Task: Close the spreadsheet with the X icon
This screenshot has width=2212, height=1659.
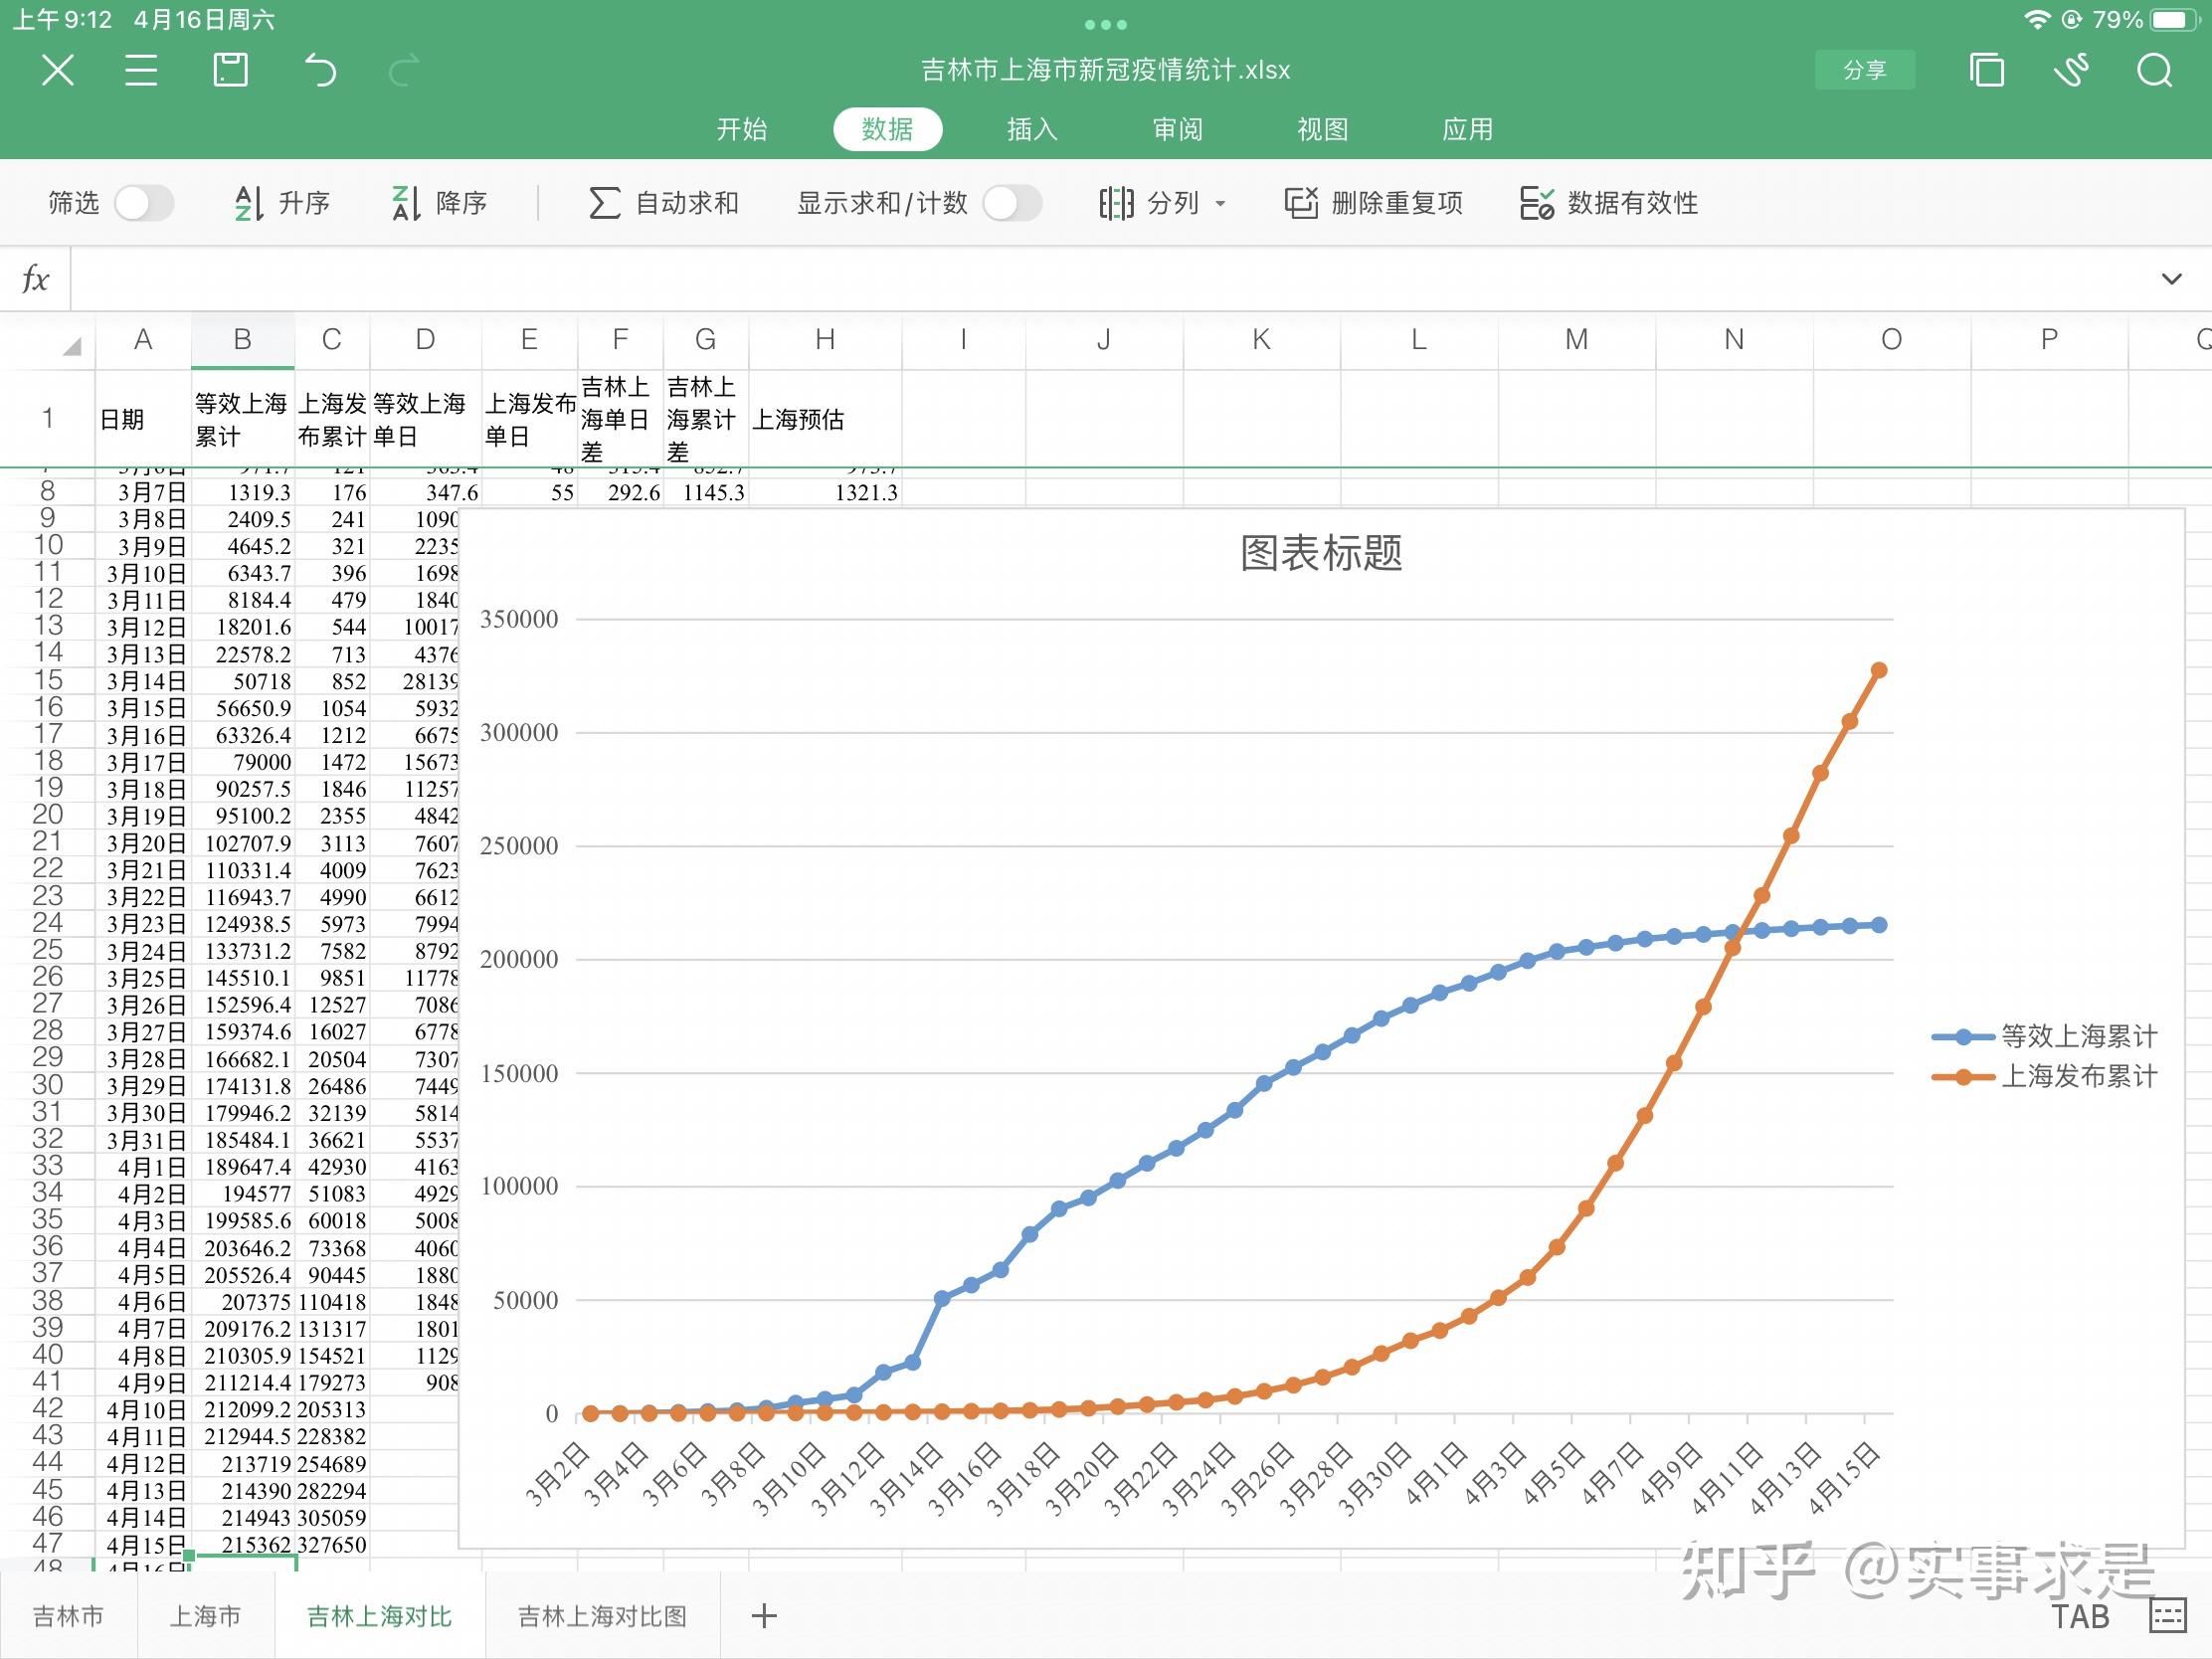Action: (x=58, y=70)
